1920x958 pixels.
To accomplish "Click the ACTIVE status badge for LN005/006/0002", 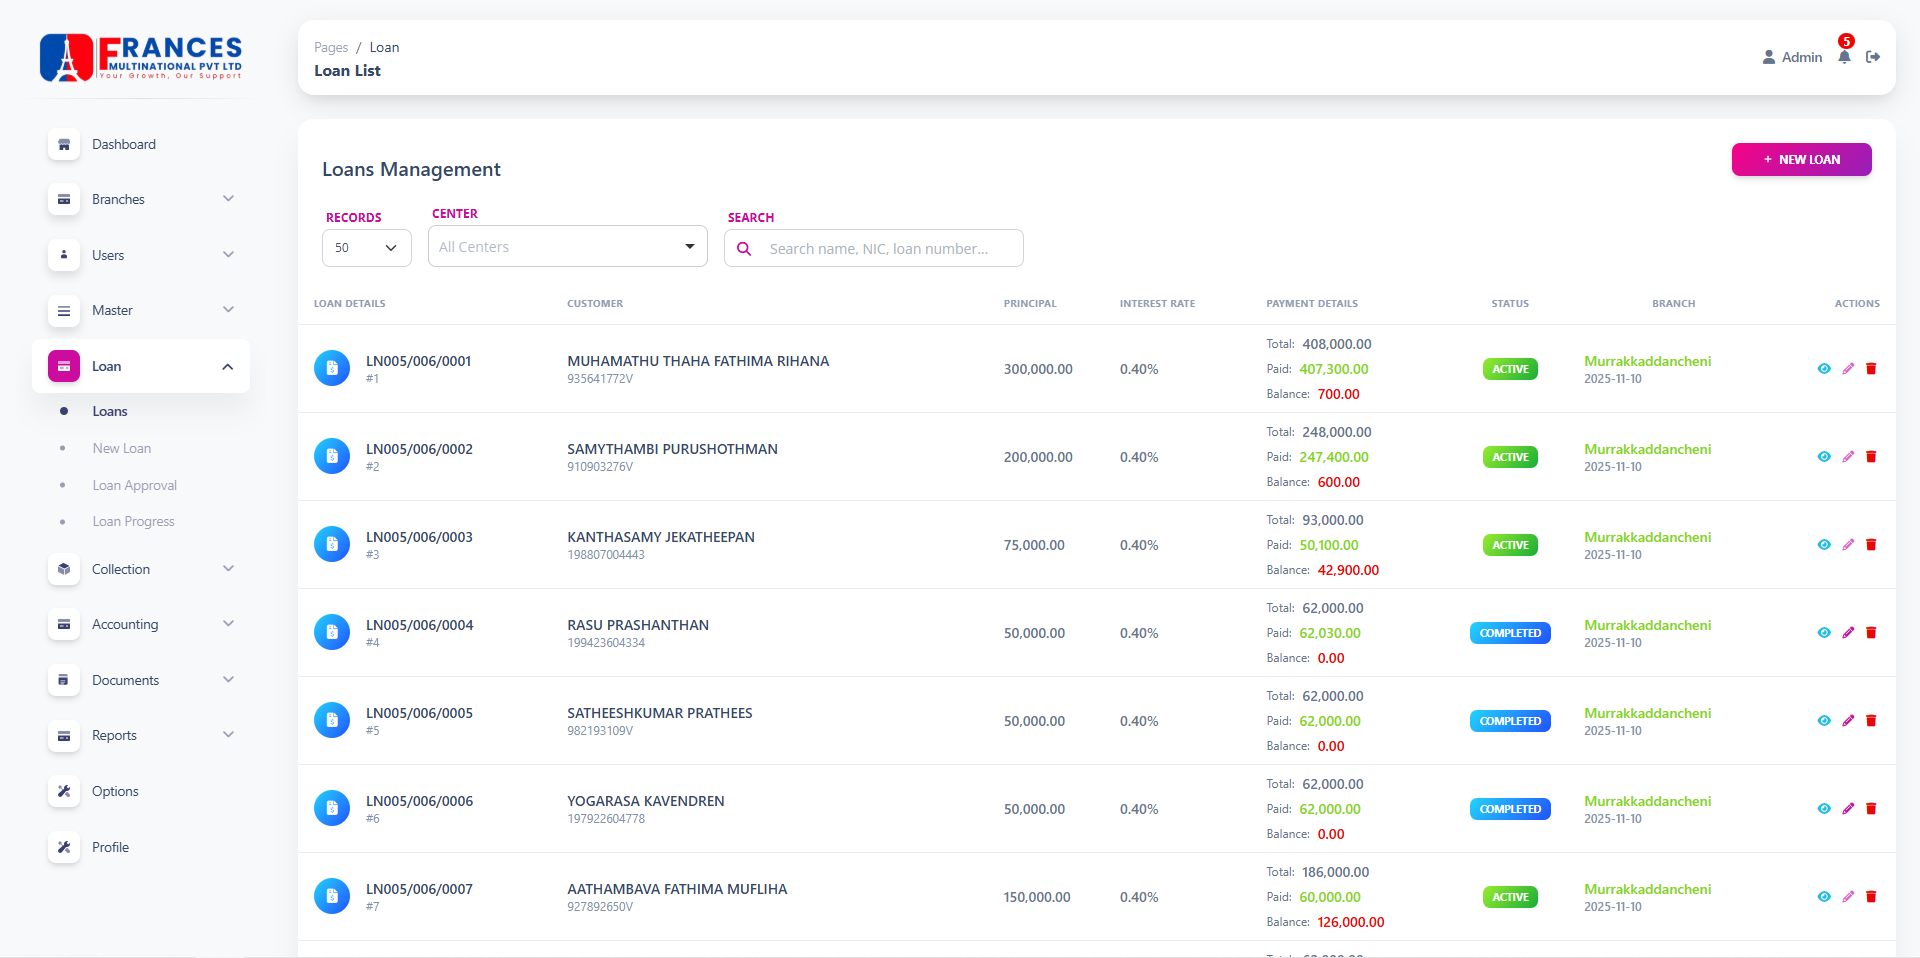I will pos(1509,457).
